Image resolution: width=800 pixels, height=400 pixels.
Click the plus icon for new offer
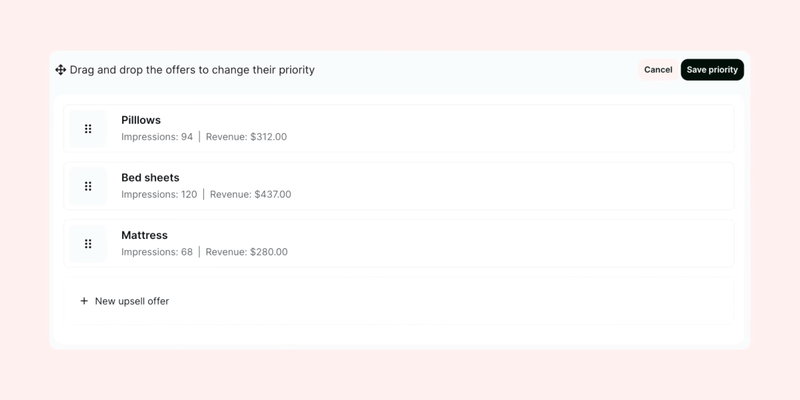[84, 301]
